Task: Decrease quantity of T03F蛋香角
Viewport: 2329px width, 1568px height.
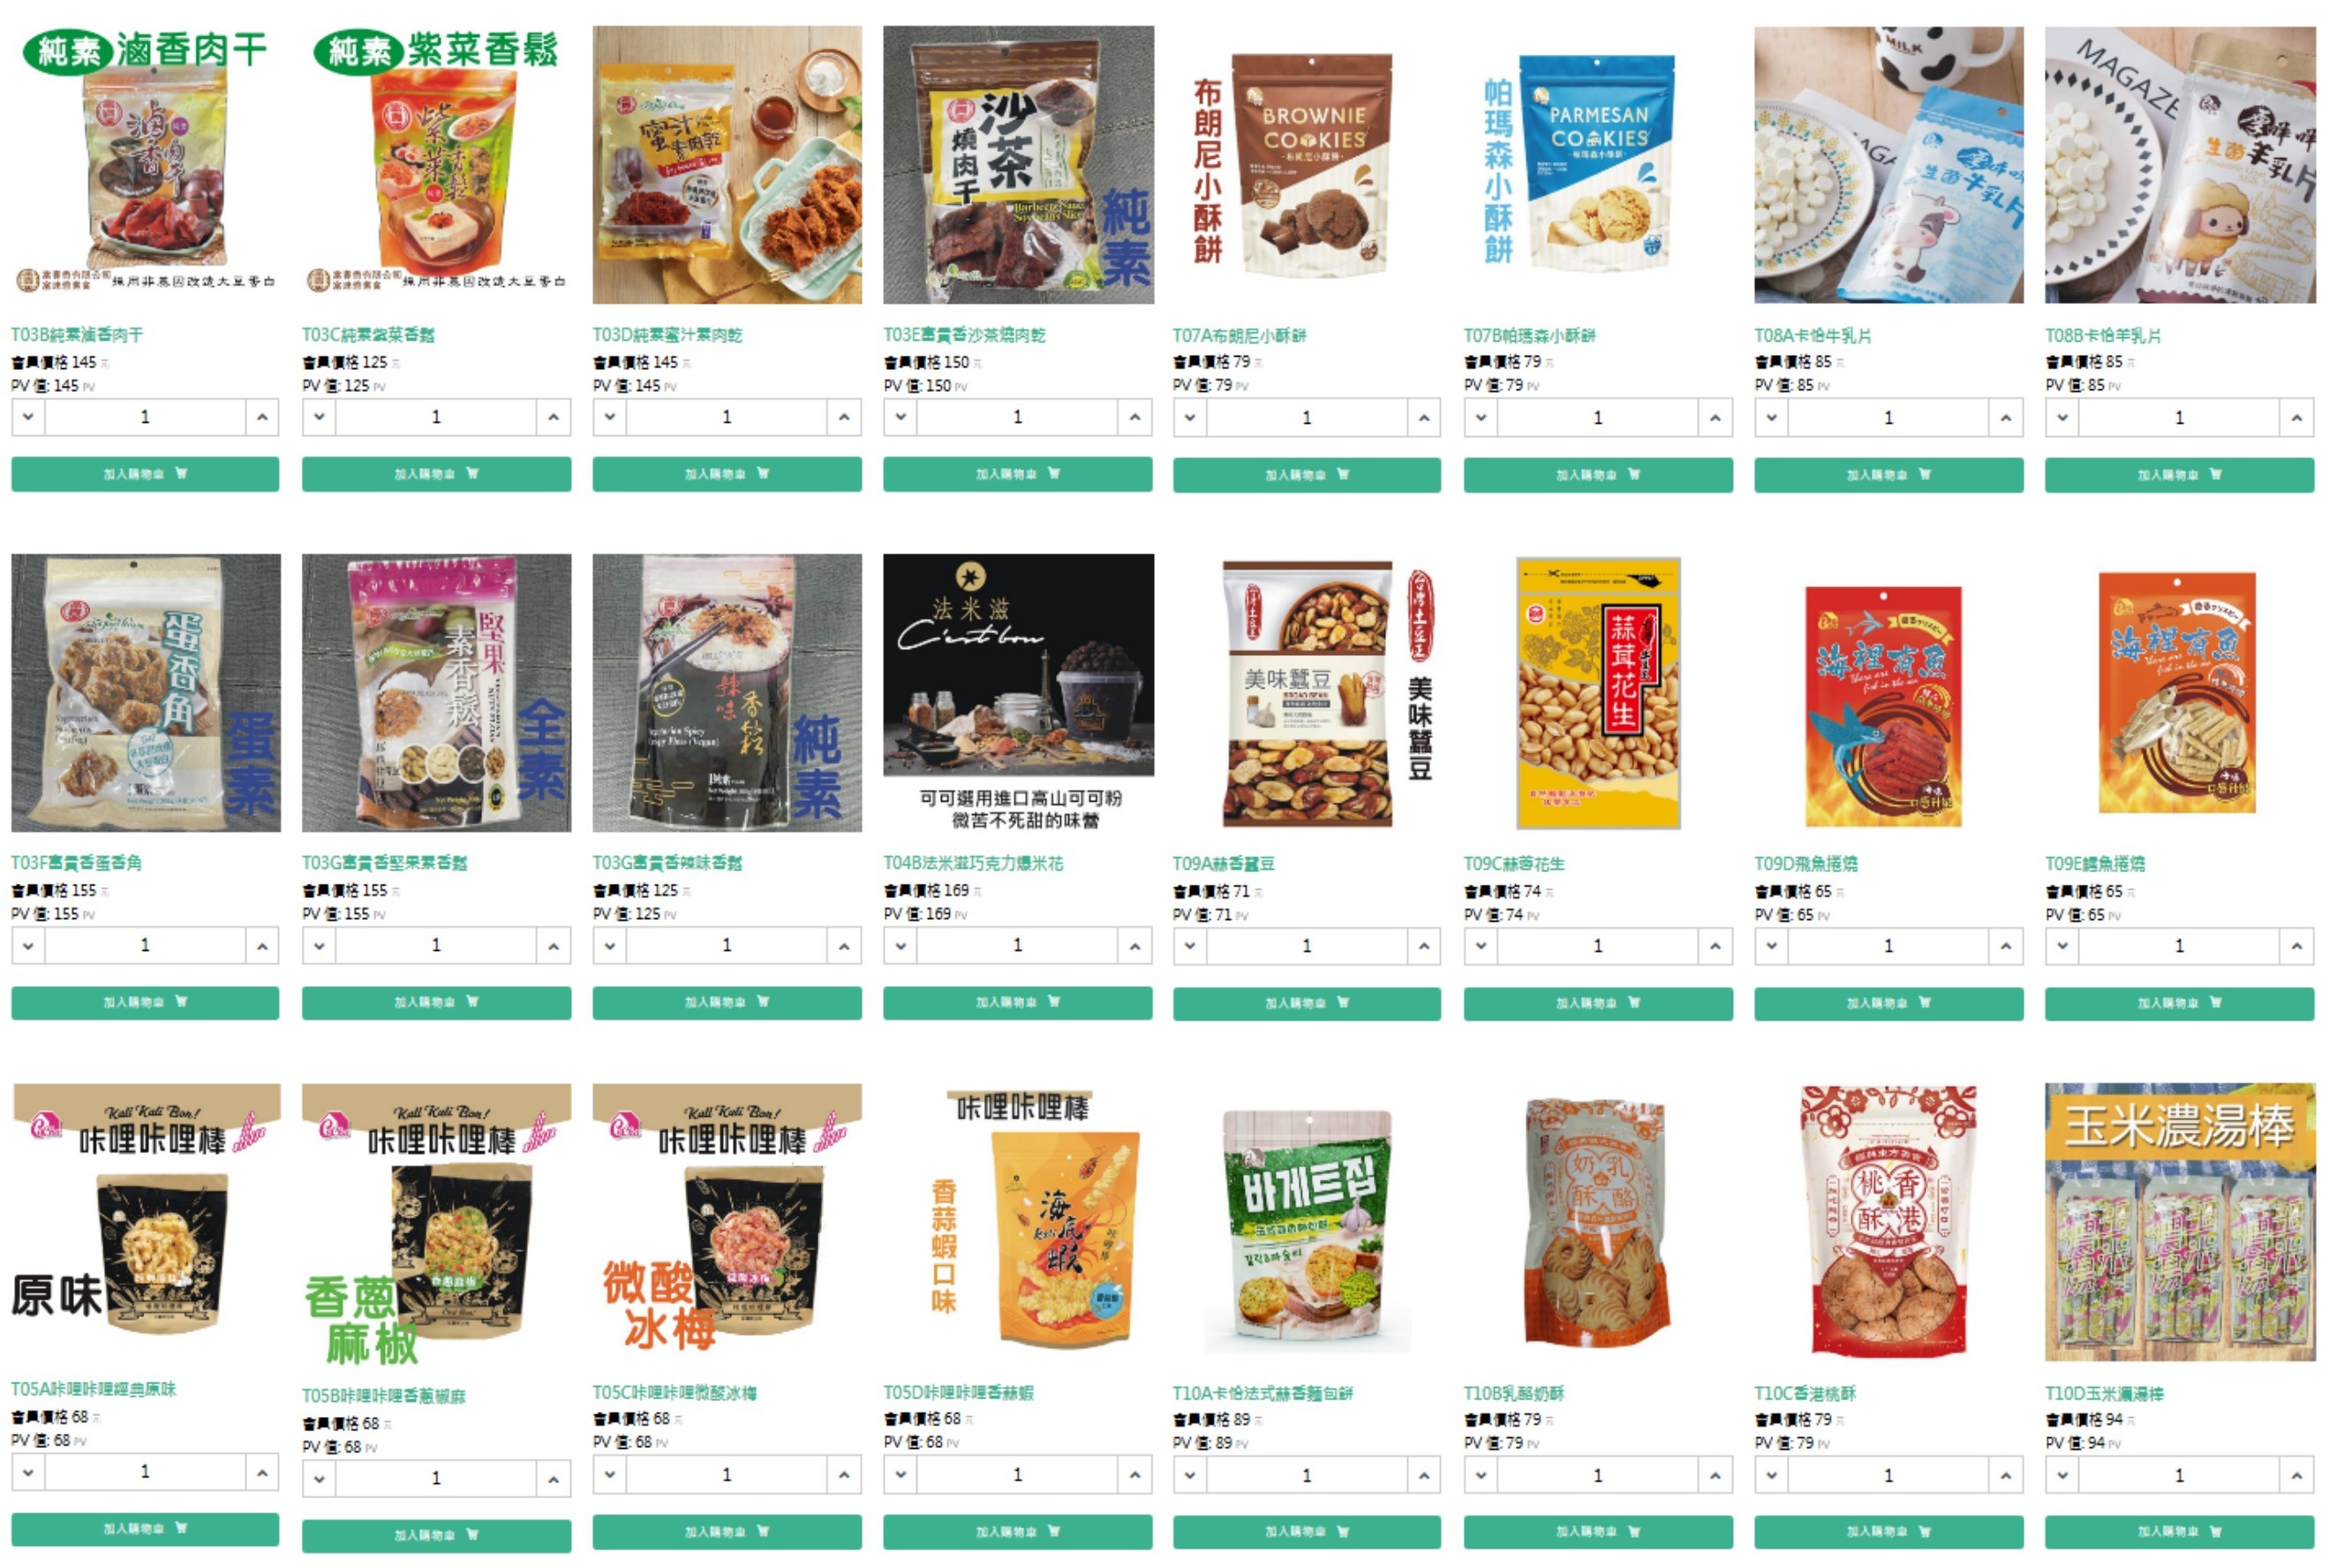Action: point(28,945)
